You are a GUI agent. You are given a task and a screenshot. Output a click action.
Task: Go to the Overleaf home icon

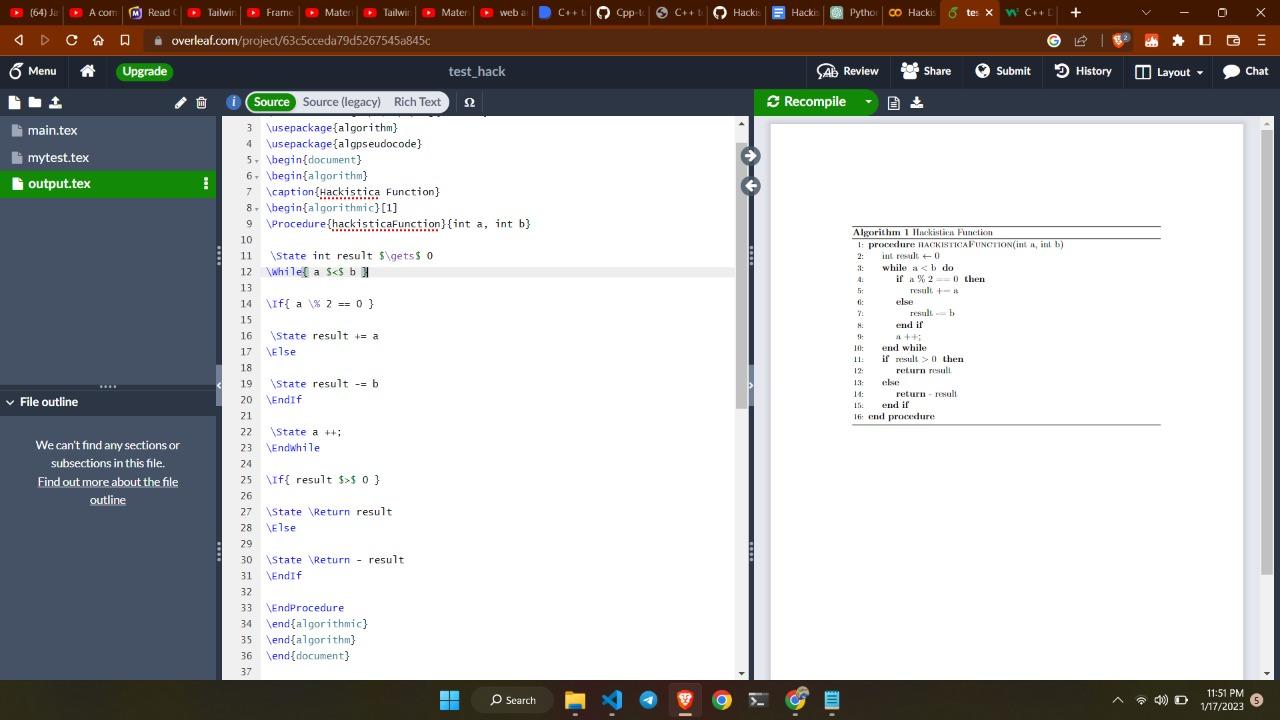[88, 71]
